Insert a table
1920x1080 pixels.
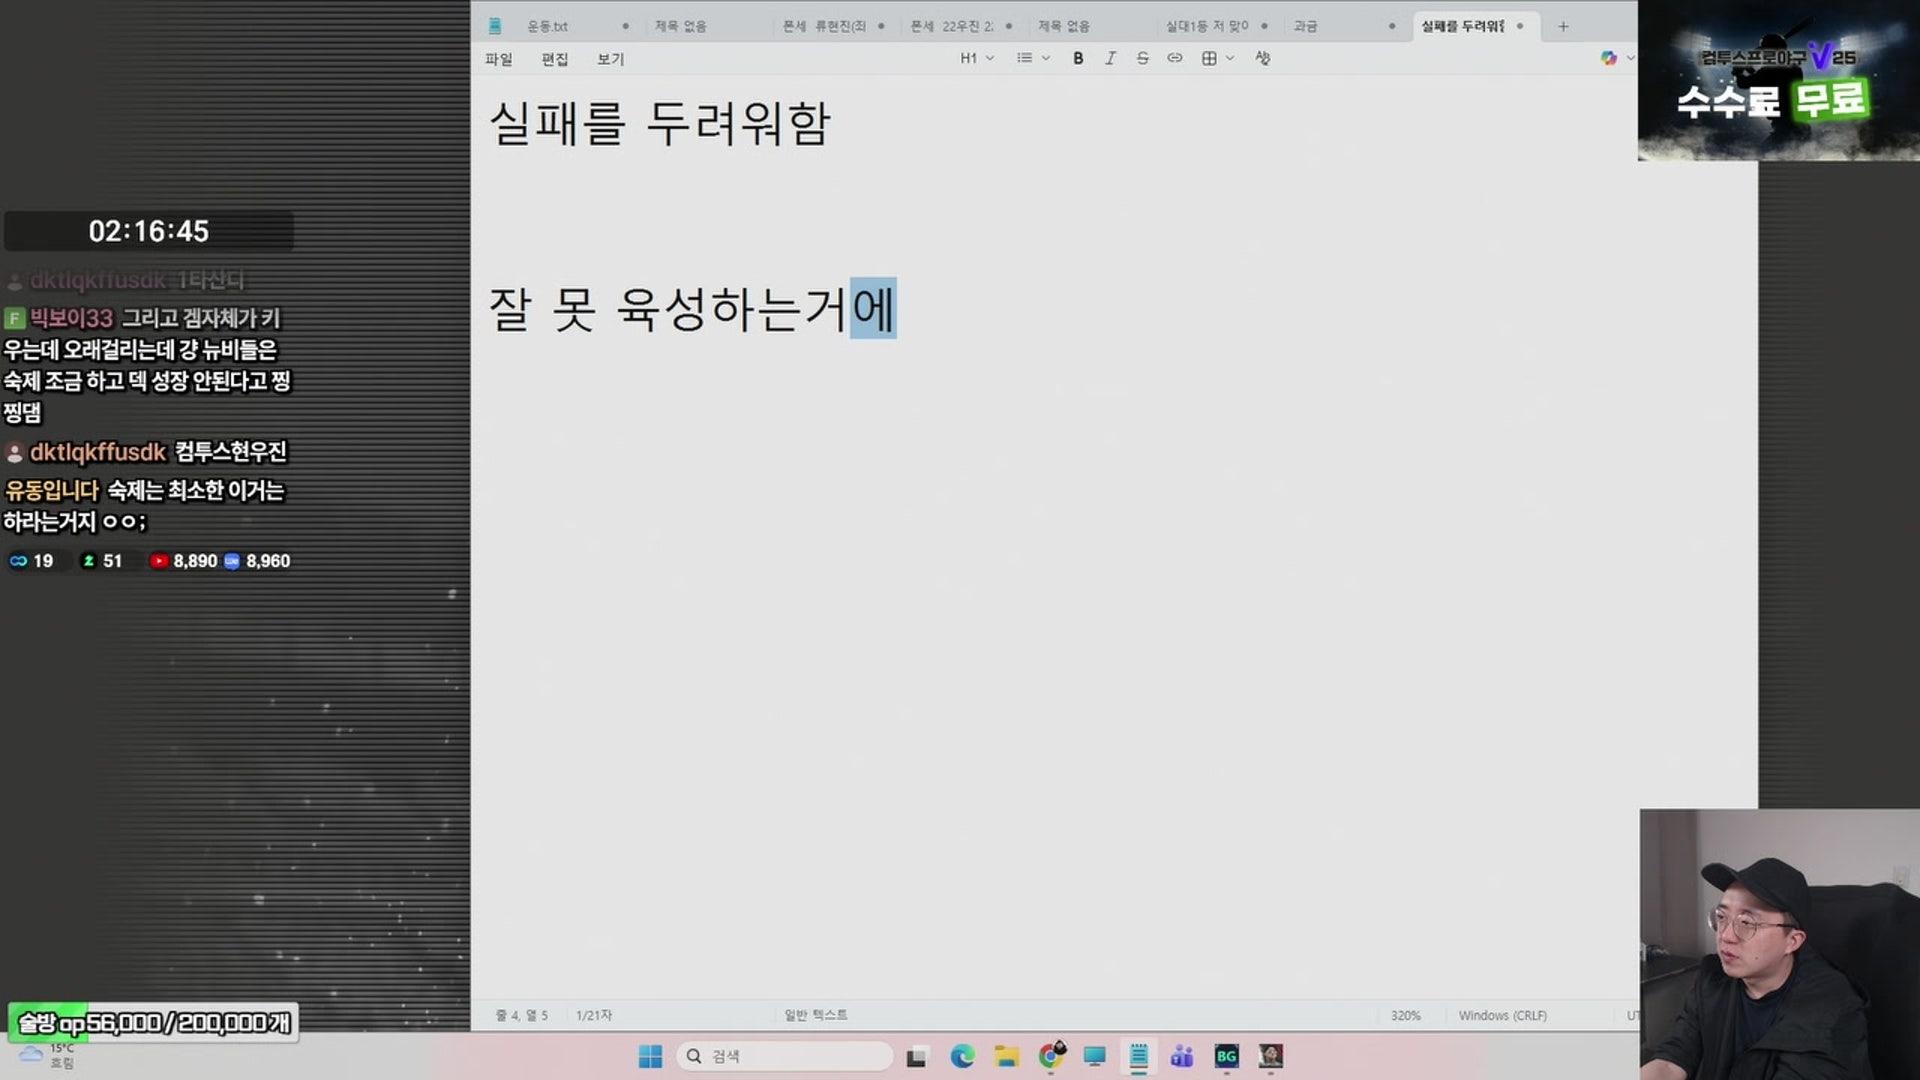pos(1210,58)
